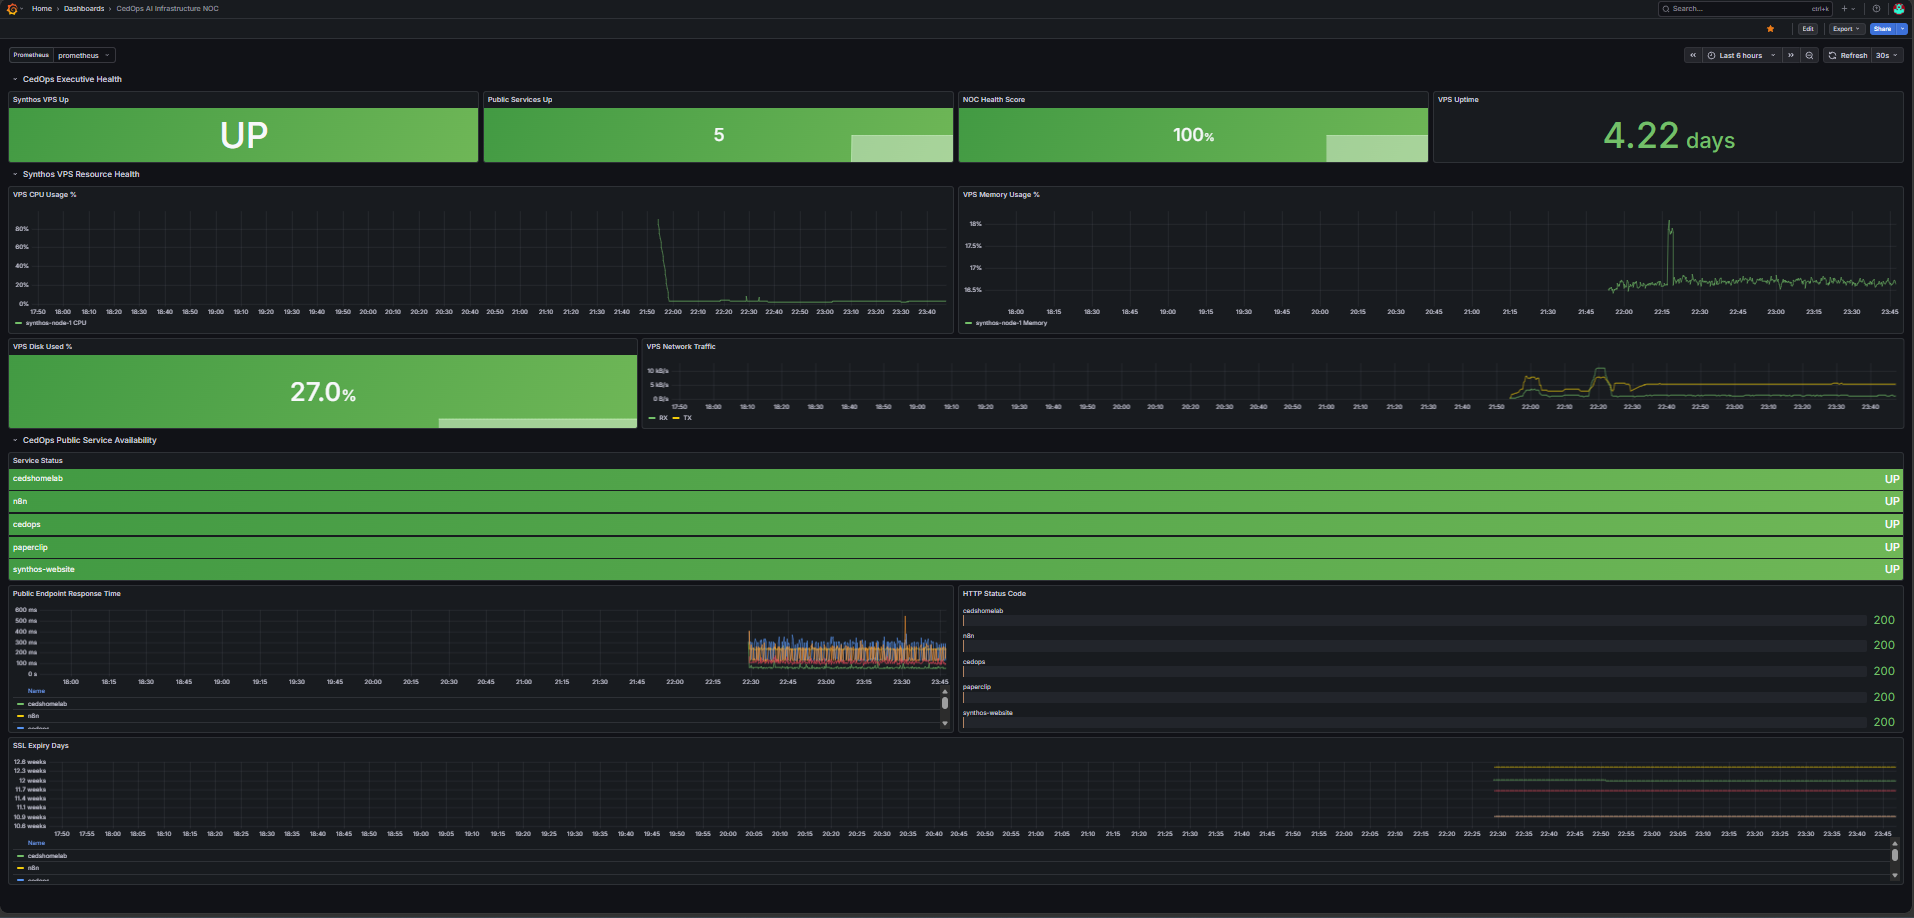The image size is (1914, 918).
Task: Shift time range forward with double-right arrows
Action: pos(1790,55)
